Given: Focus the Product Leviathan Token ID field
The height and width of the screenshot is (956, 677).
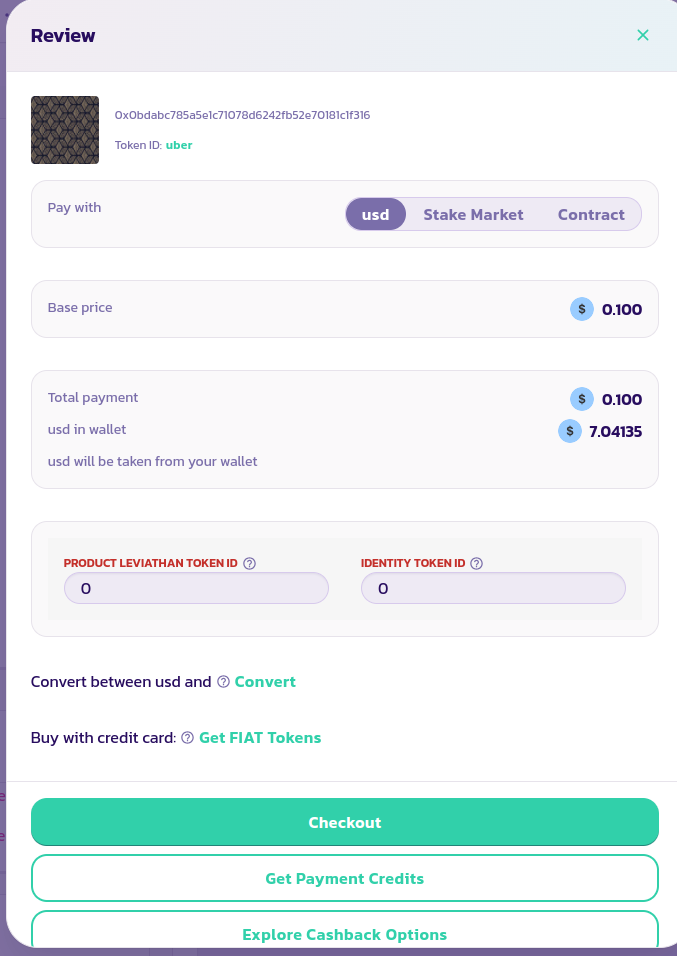Looking at the screenshot, I should pyautogui.click(x=196, y=588).
